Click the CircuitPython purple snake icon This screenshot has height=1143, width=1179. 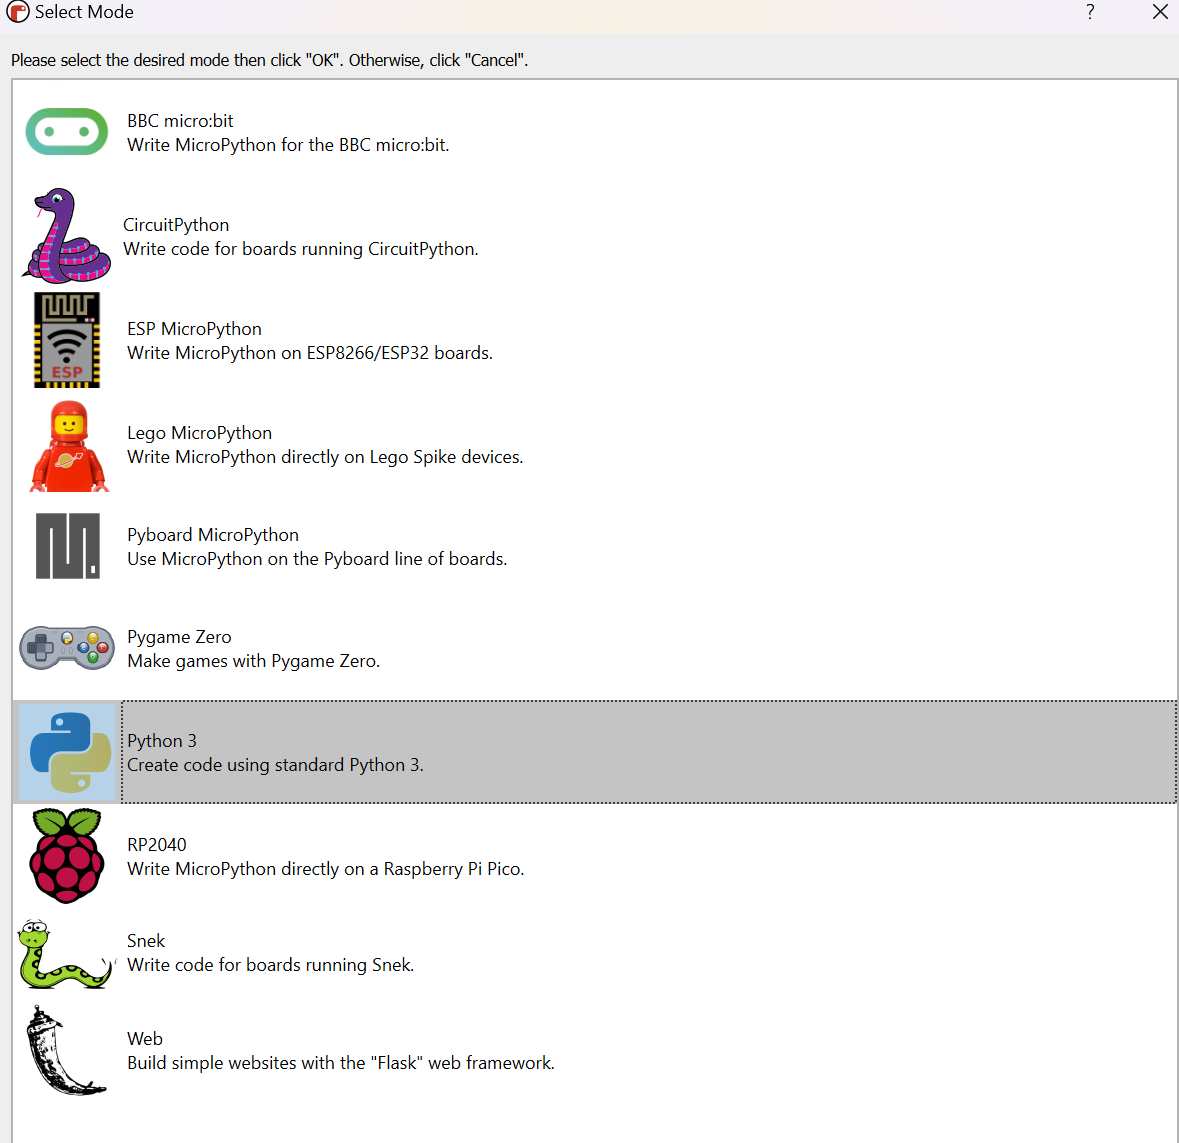click(66, 235)
